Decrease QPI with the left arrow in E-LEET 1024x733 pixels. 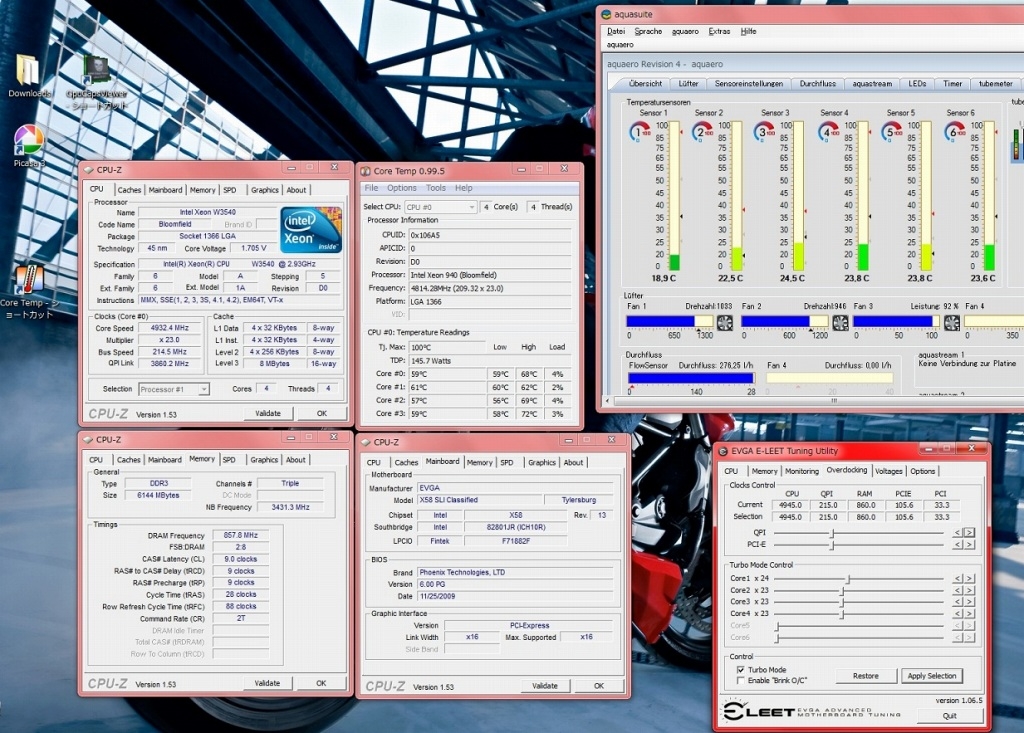pos(957,532)
